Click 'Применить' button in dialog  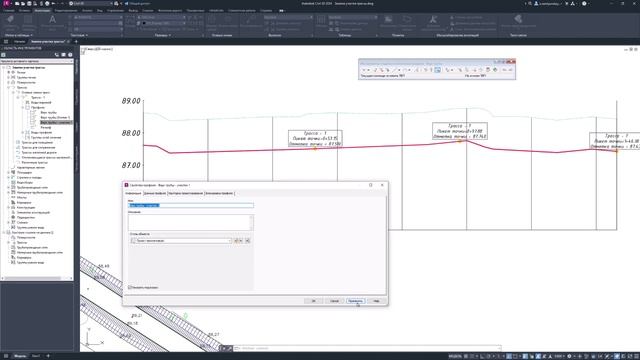pyautogui.click(x=355, y=301)
